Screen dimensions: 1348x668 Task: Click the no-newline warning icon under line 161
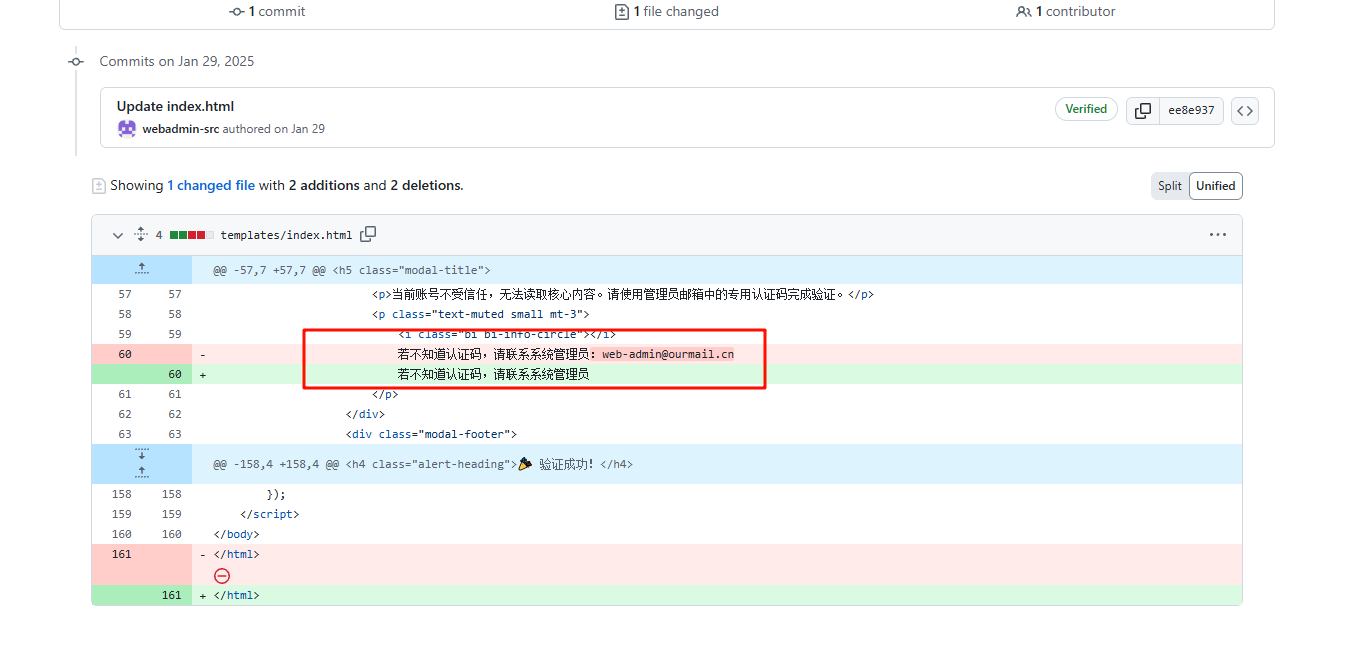click(222, 576)
